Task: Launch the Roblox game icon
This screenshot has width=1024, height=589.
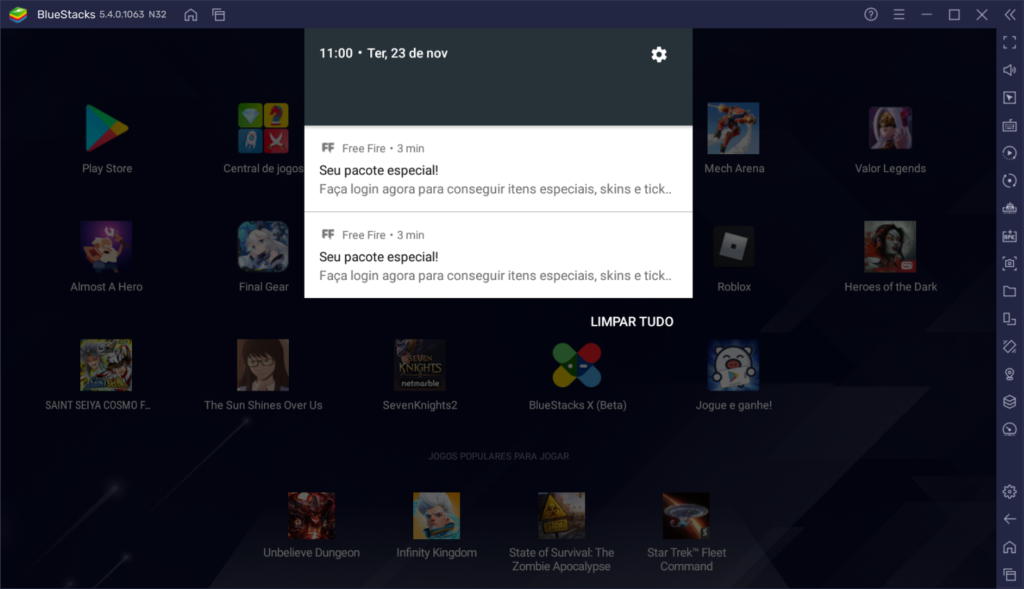Action: pyautogui.click(x=734, y=247)
